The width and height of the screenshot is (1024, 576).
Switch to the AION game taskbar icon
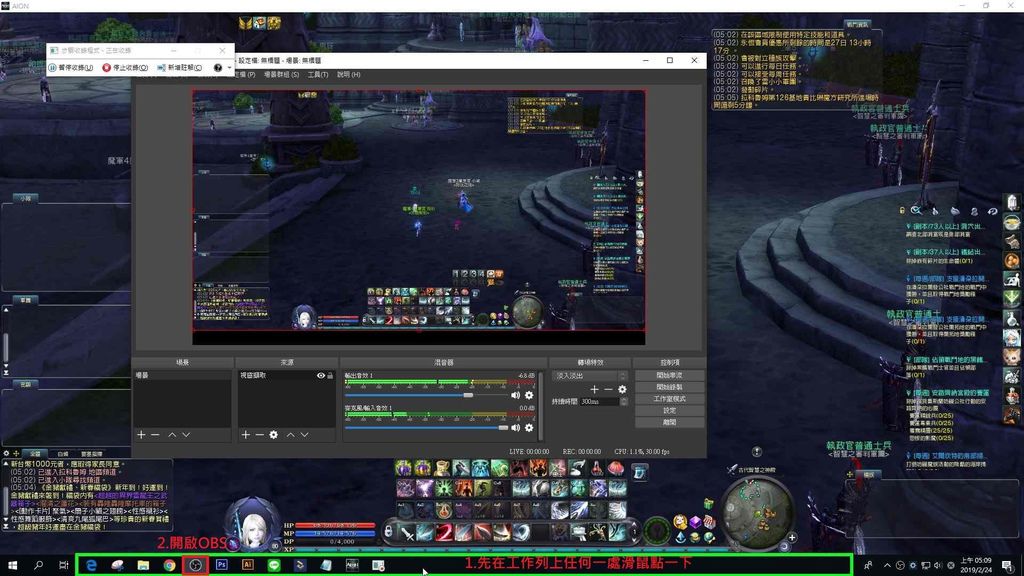click(352, 565)
